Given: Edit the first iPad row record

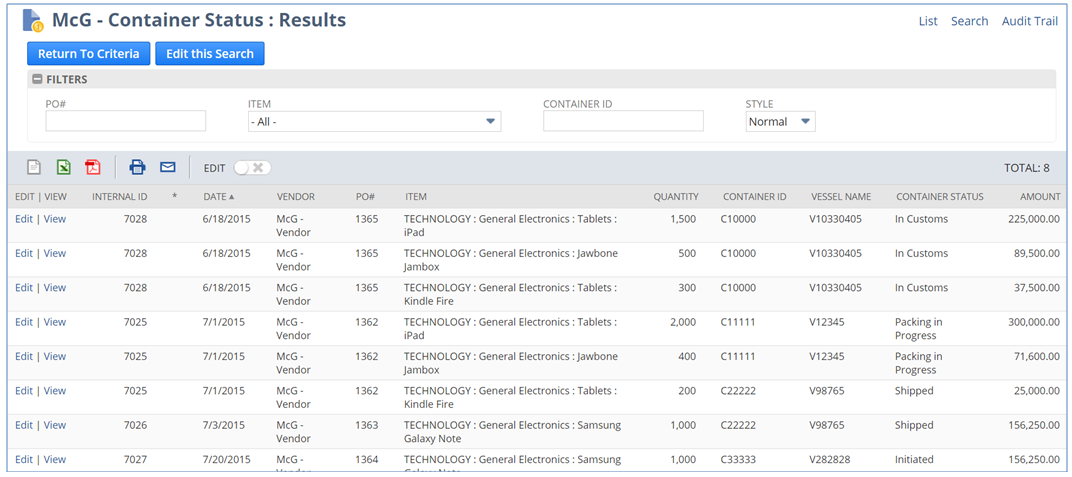Looking at the screenshot, I should pyautogui.click(x=24, y=220).
